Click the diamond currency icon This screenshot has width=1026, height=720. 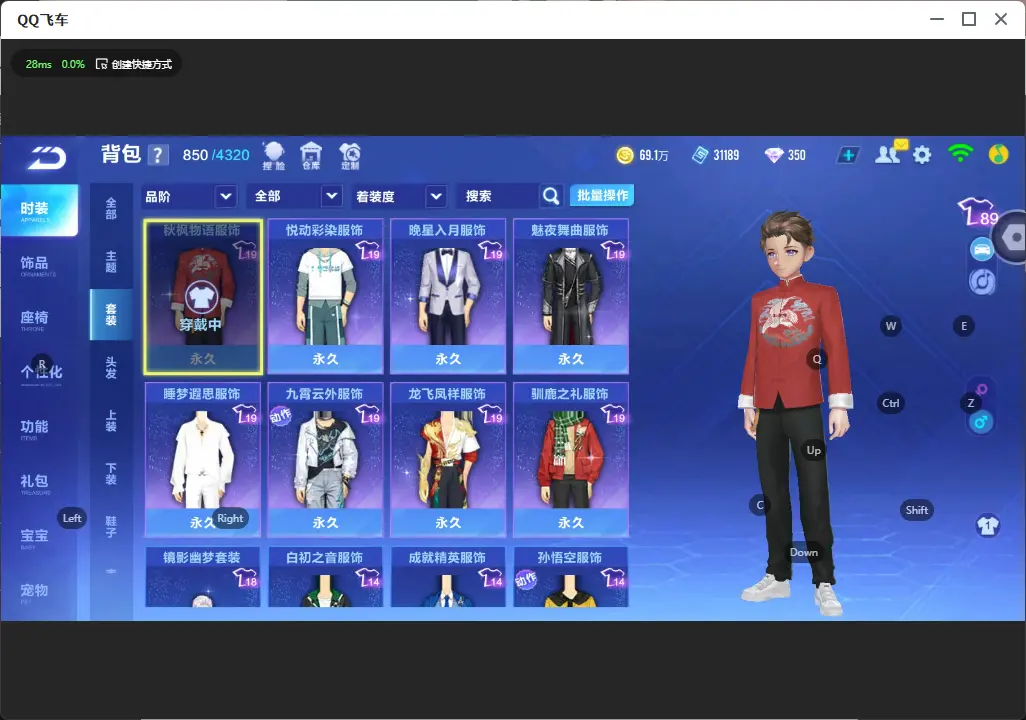(774, 155)
